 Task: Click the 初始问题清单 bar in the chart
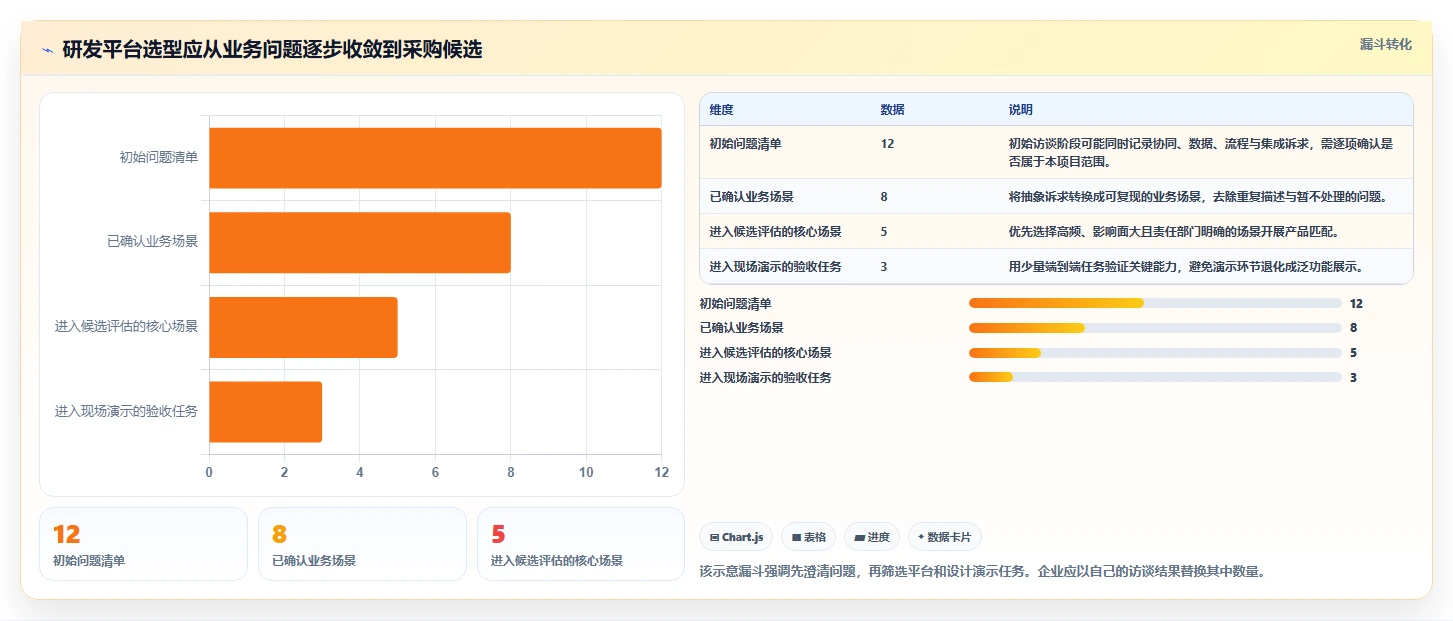[435, 158]
